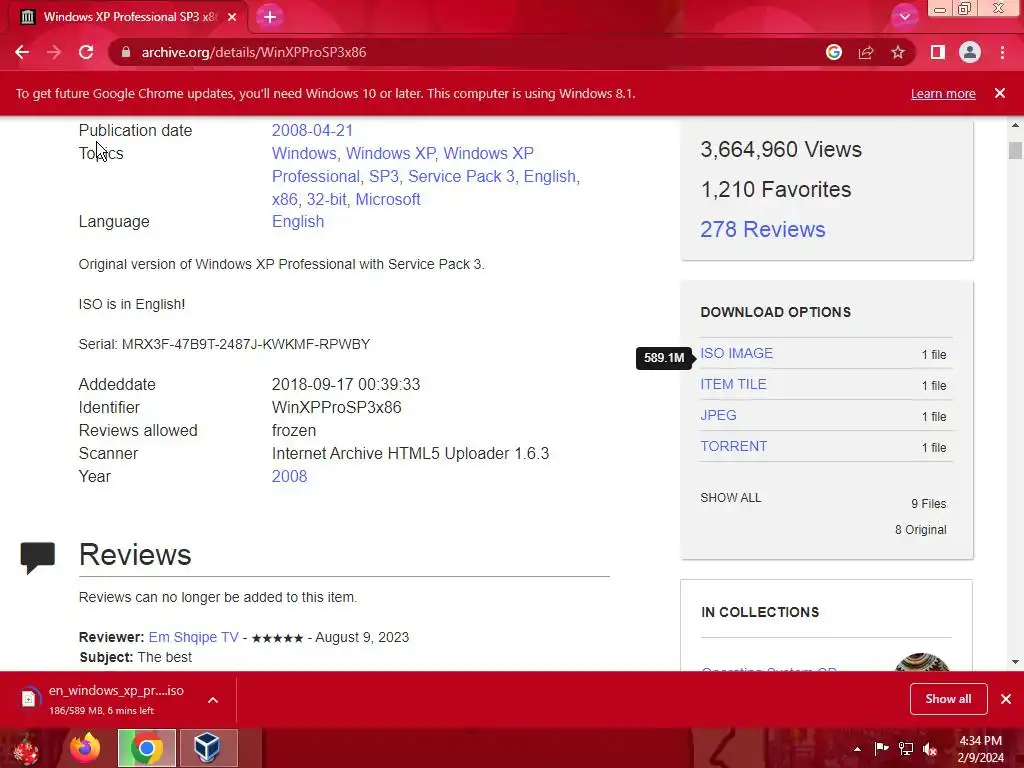The image size is (1024, 768).
Task: Open the 32-bit topic link
Action: (327, 199)
